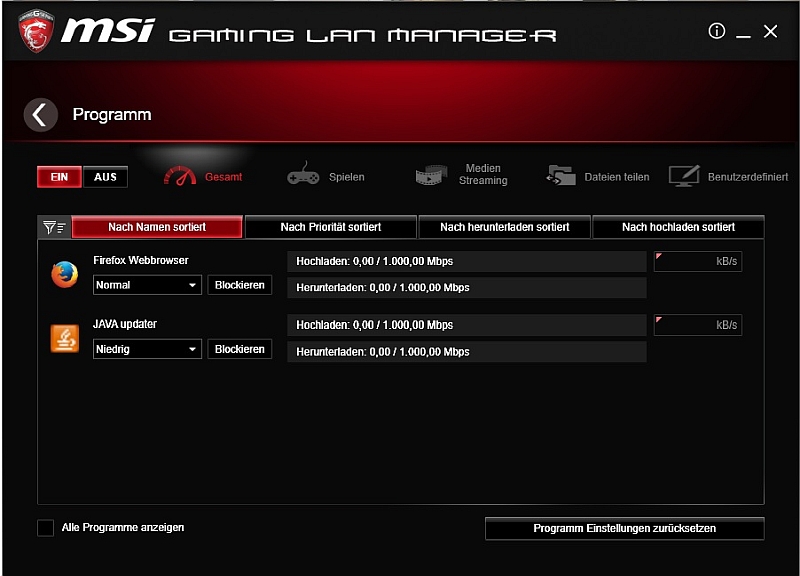
Task: Click the back arrow next to Programm
Action: pos(40,115)
